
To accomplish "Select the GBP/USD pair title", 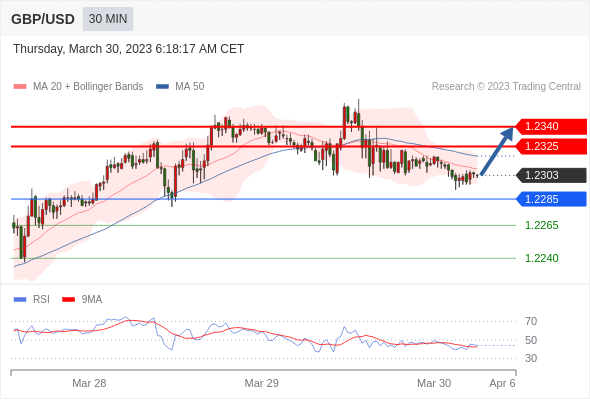I will (x=43, y=19).
